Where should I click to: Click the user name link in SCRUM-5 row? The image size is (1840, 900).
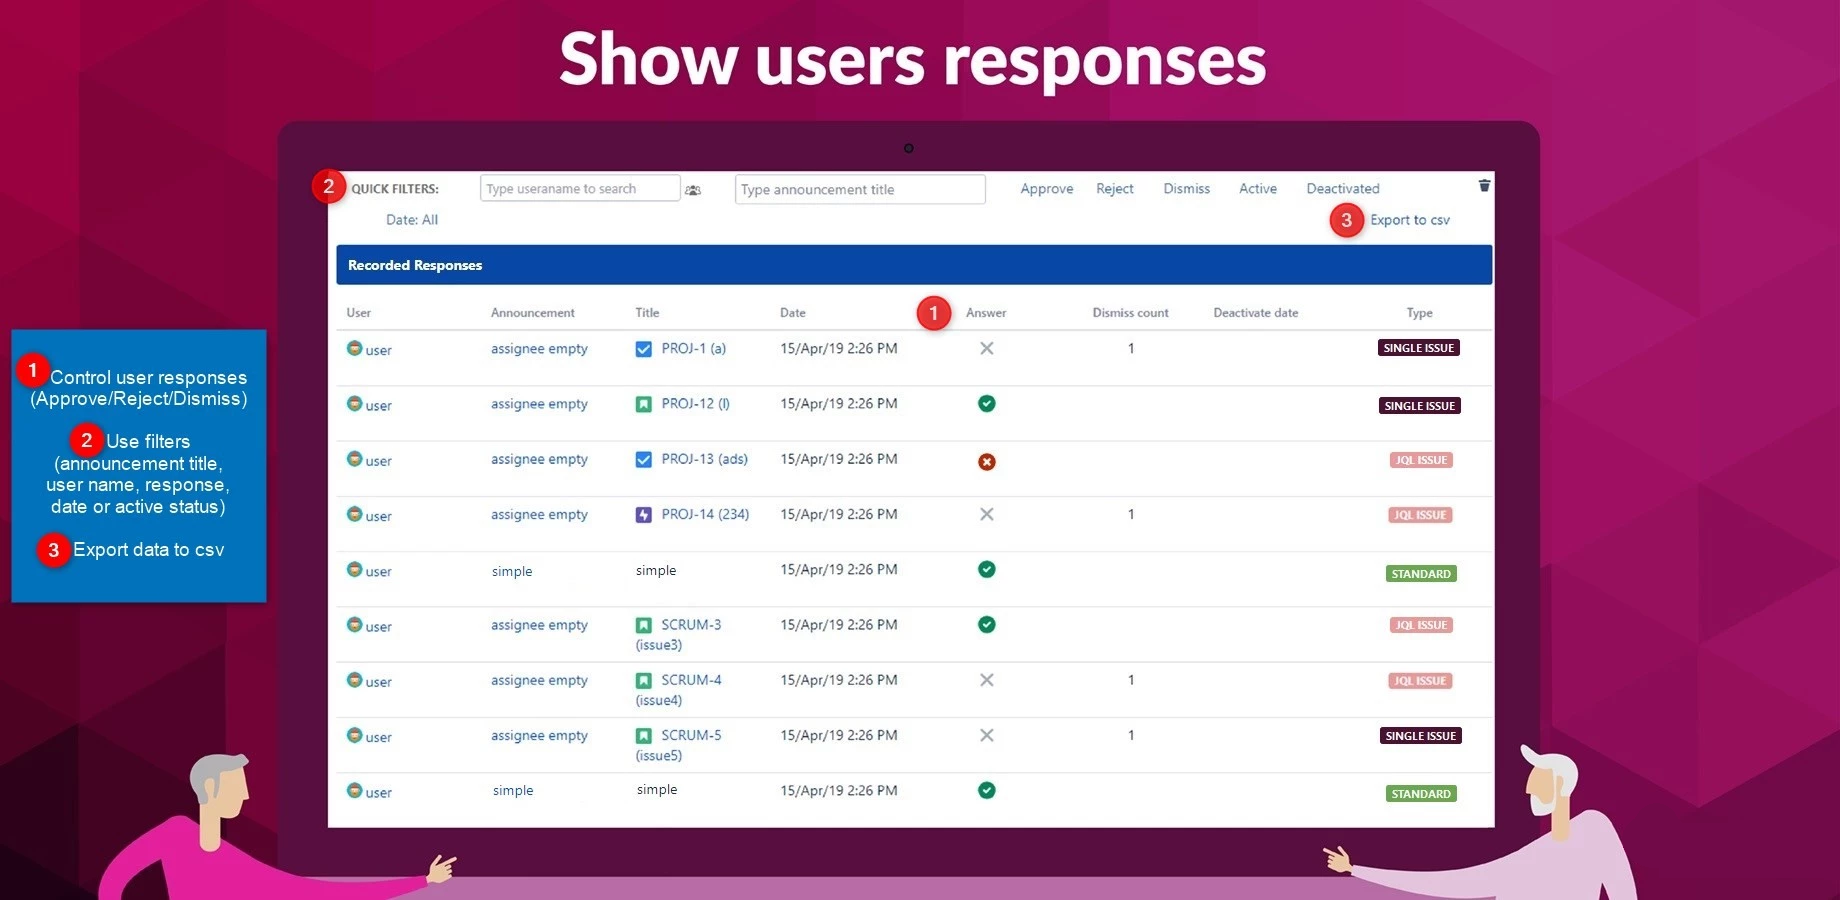(379, 738)
